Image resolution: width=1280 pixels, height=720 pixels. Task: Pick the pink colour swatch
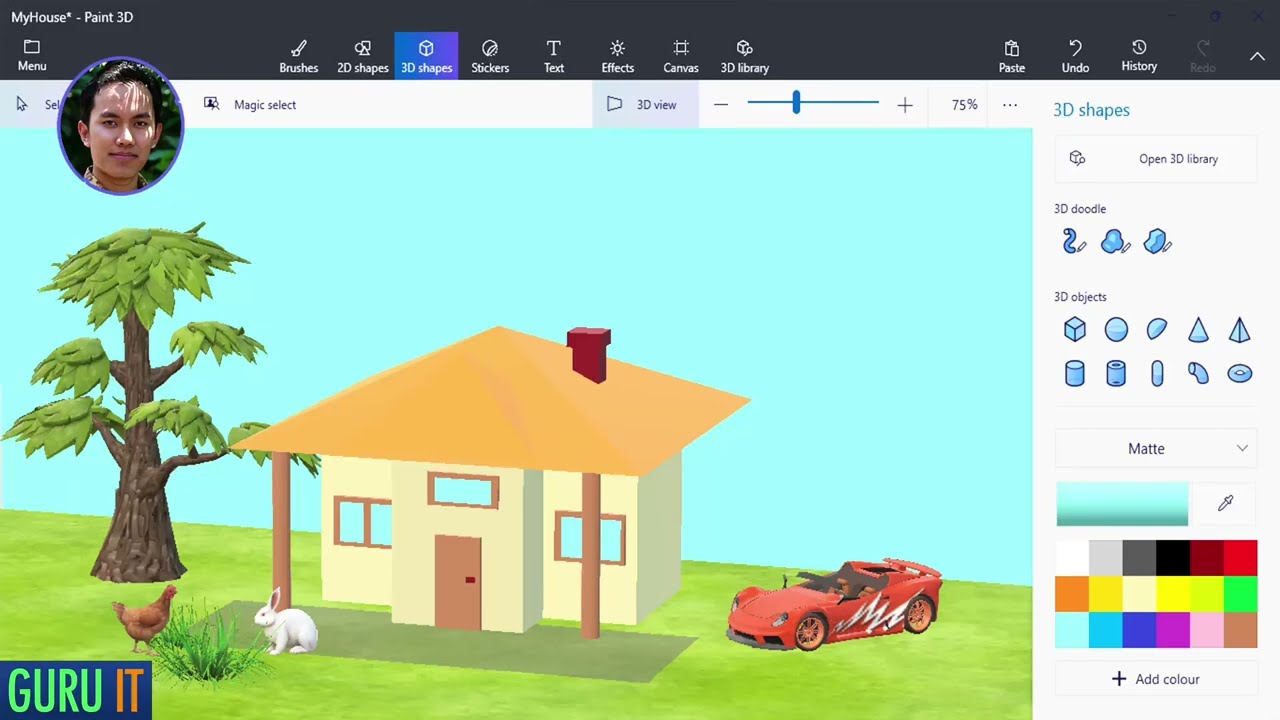(x=1207, y=630)
